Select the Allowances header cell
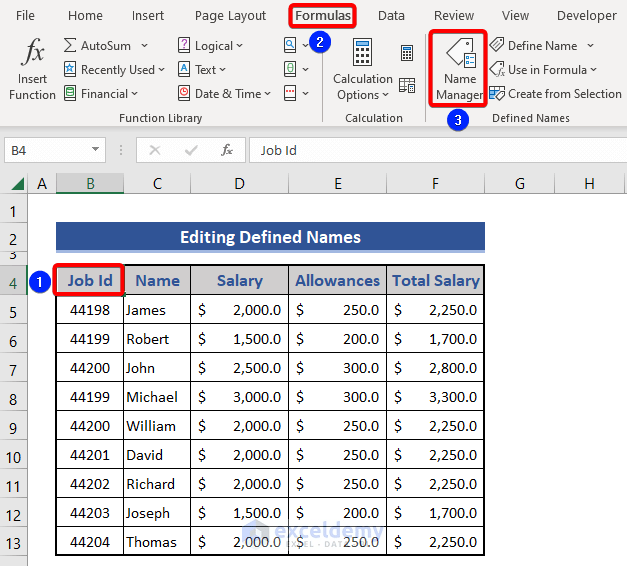 pyautogui.click(x=337, y=280)
